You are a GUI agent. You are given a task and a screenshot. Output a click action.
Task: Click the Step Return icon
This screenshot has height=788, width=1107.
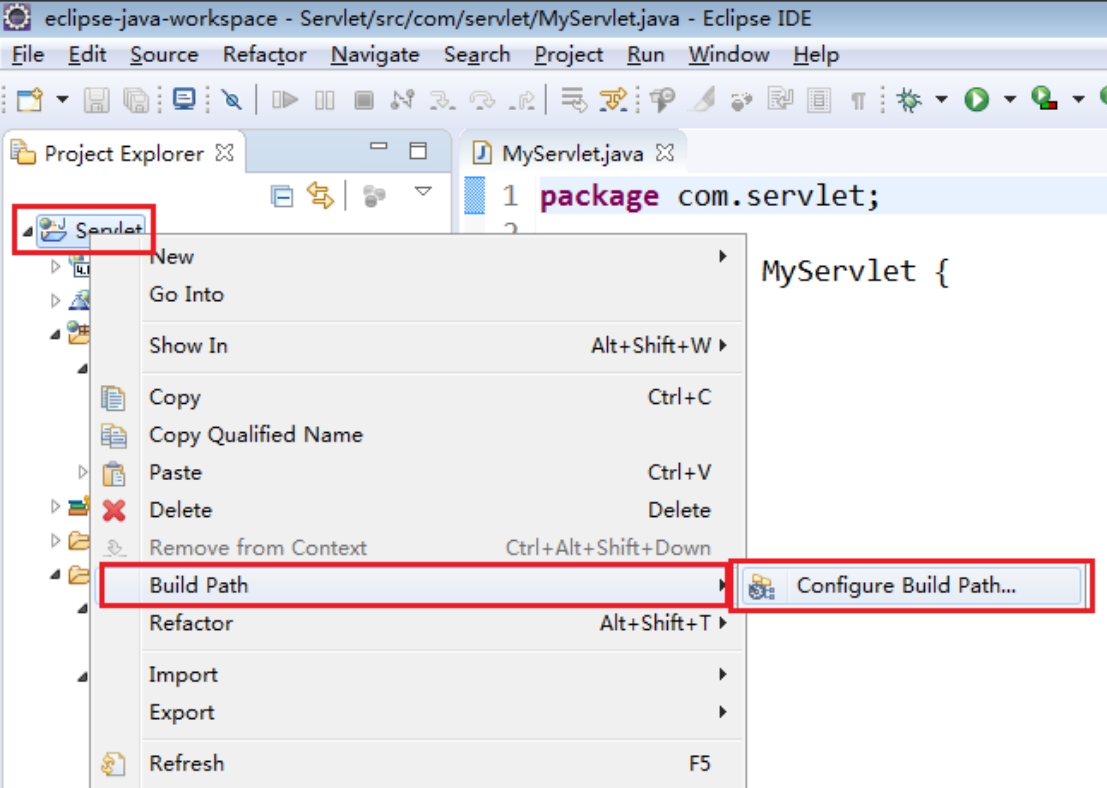(522, 100)
